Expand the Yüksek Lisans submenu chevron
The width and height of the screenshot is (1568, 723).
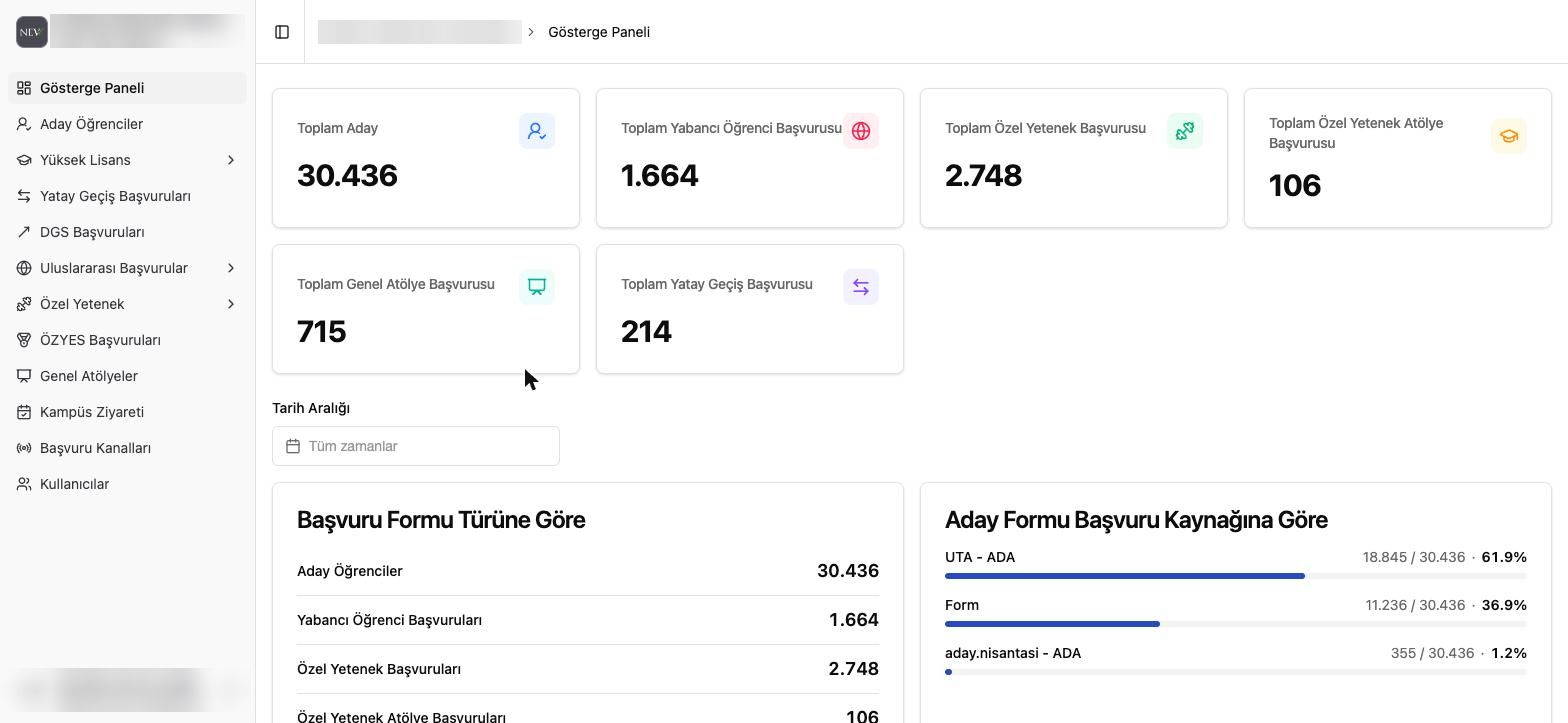click(231, 160)
